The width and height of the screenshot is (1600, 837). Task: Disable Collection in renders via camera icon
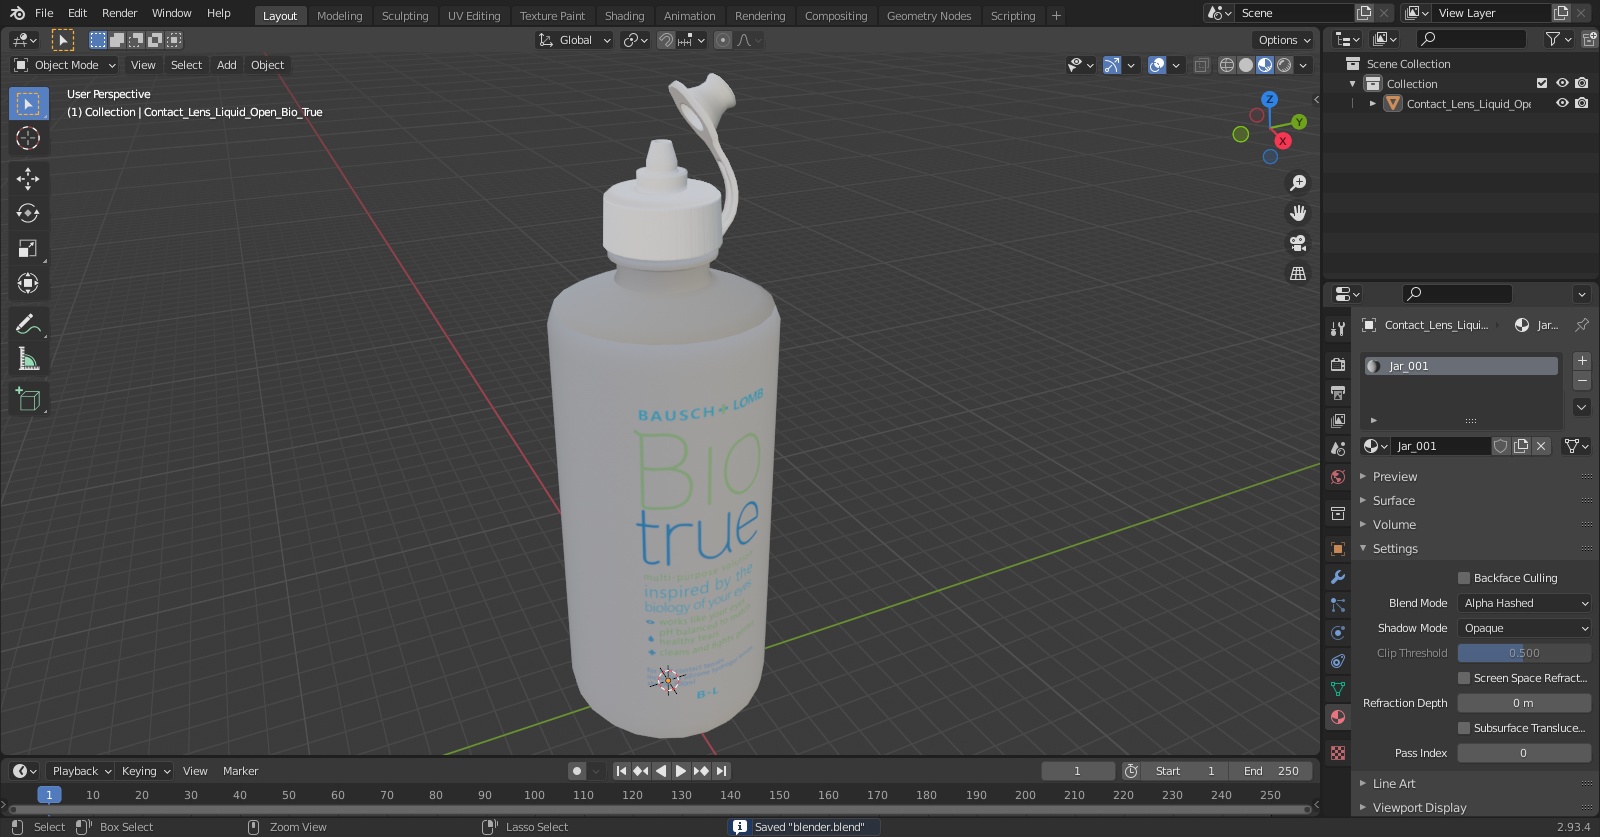pyautogui.click(x=1582, y=84)
